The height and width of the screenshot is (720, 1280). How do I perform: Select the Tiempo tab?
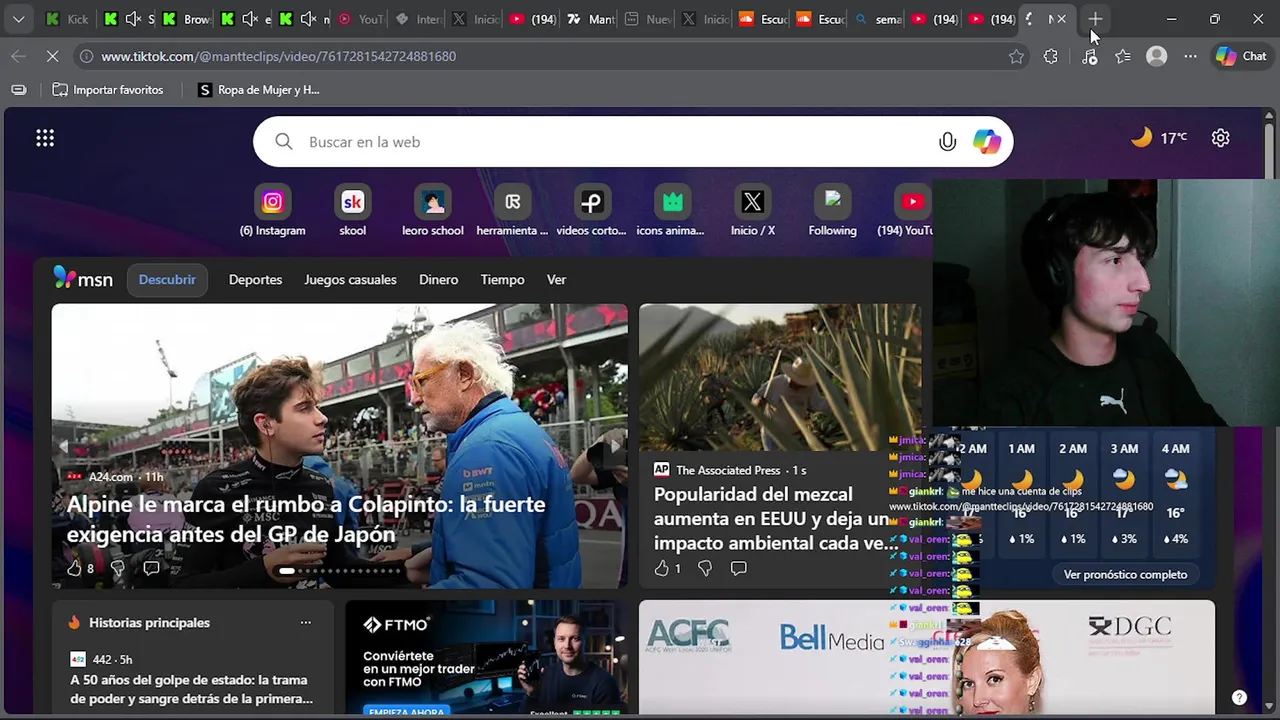[502, 280]
